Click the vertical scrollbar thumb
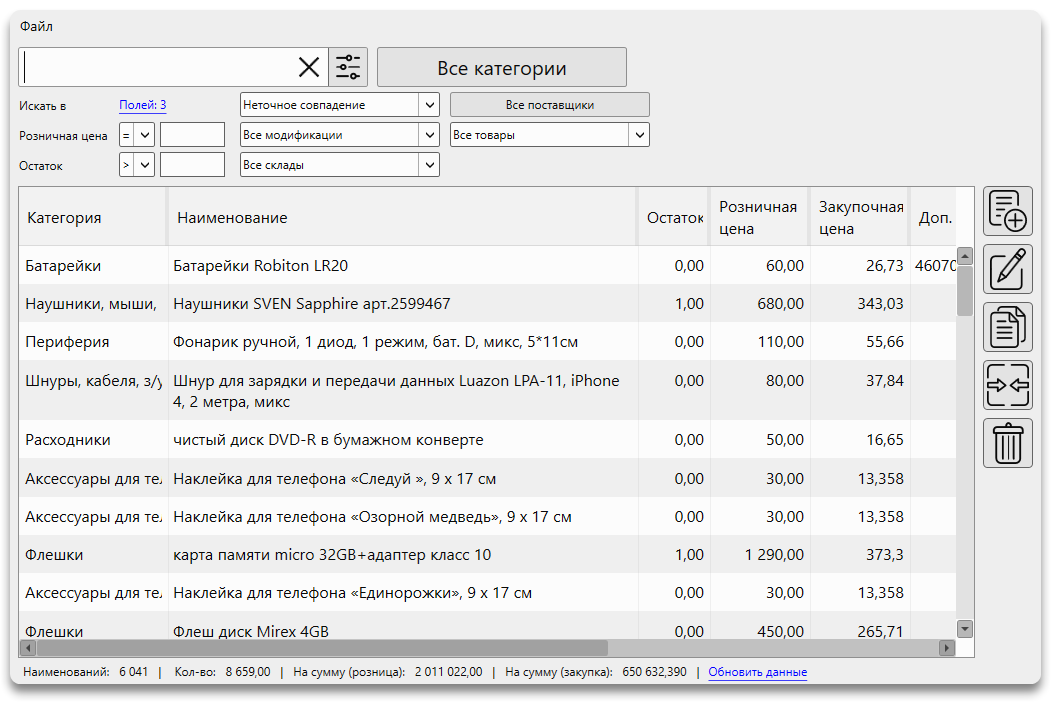This screenshot has width=1051, height=702. pyautogui.click(x=965, y=291)
